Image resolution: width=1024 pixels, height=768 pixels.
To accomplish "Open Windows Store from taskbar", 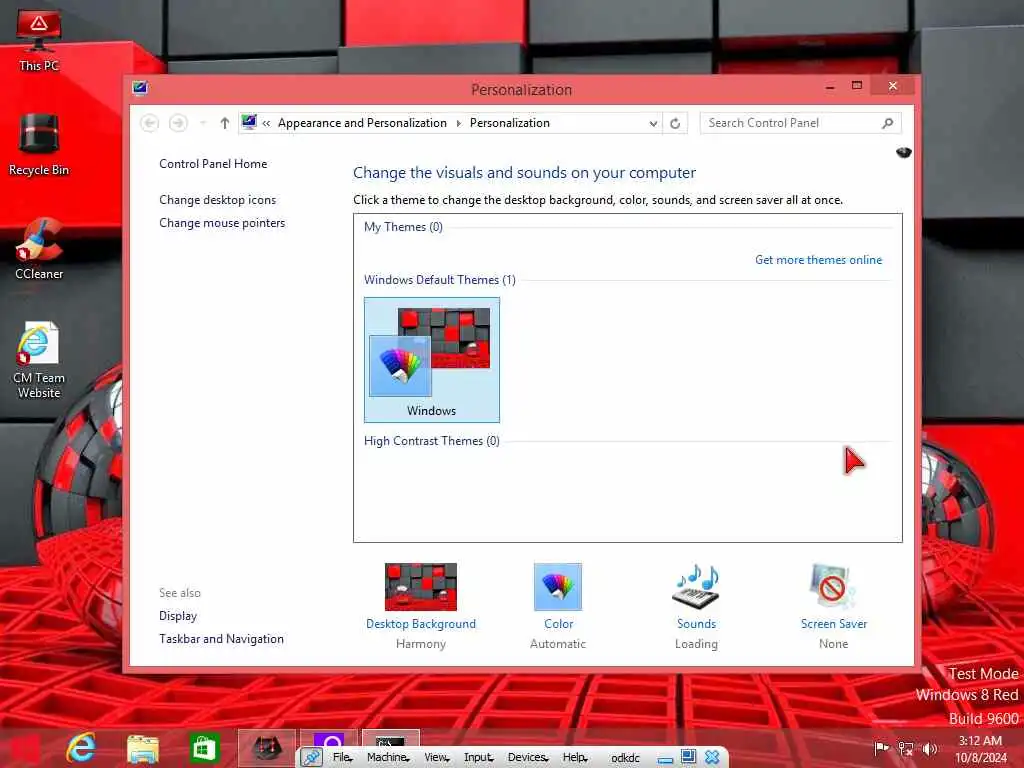I will tap(204, 748).
